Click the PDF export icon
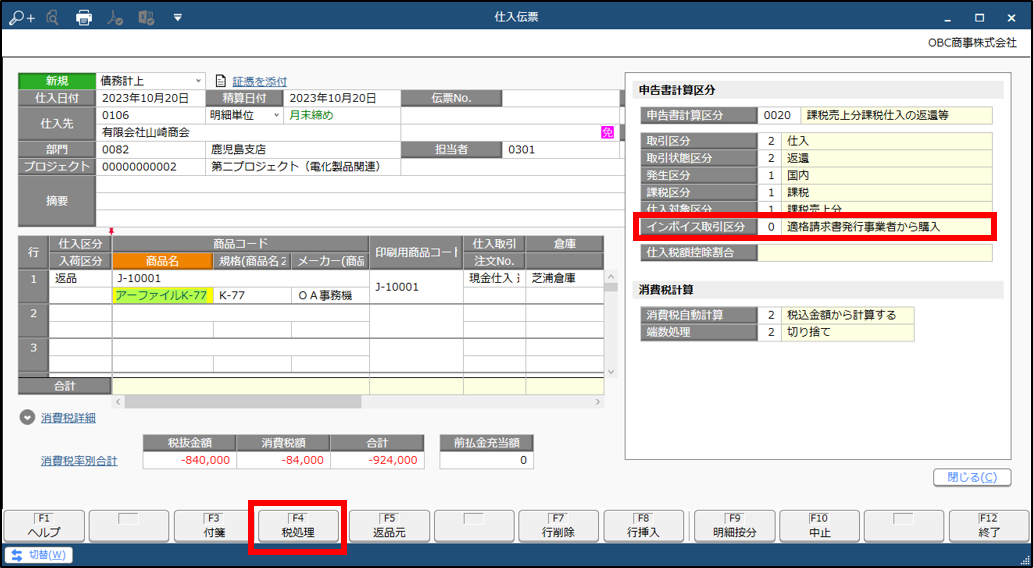The image size is (1033, 568). (x=115, y=18)
